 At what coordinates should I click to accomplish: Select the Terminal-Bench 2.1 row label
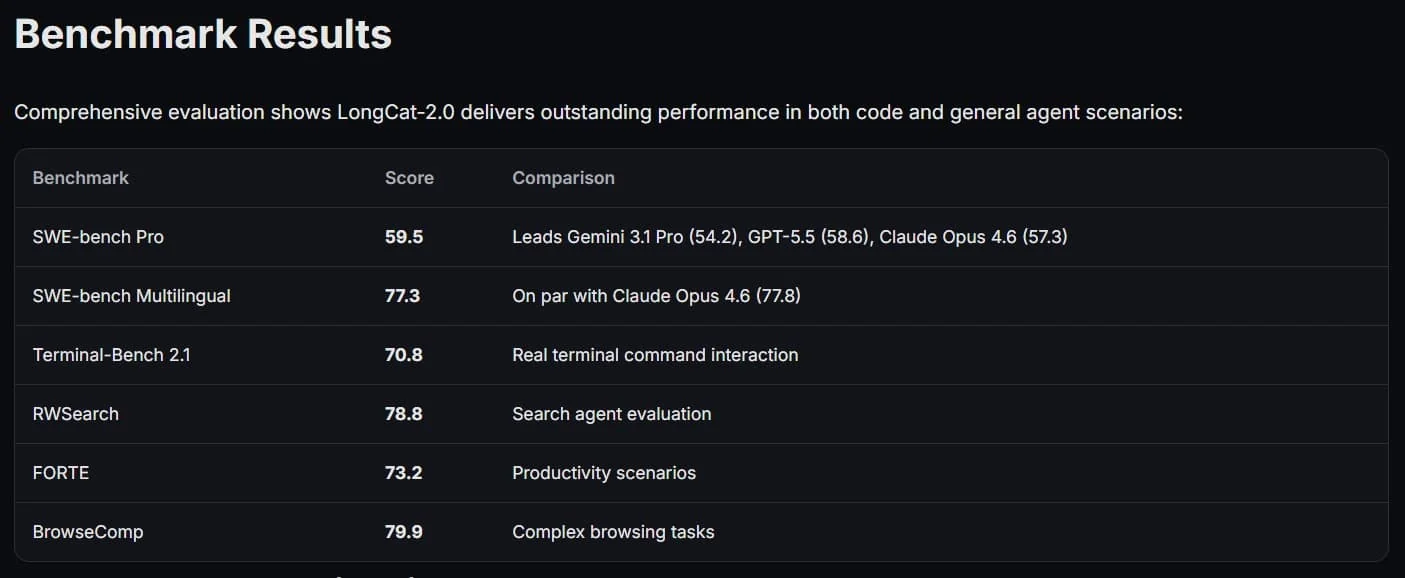tap(112, 355)
